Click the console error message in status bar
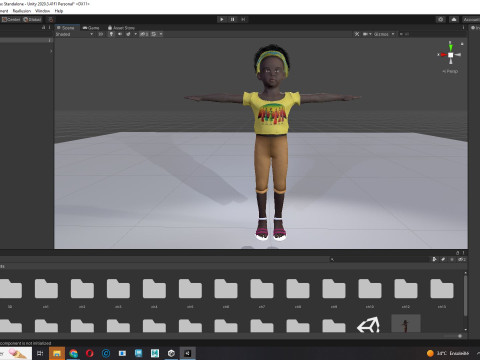Image resolution: width=480 pixels, height=360 pixels. coord(26,343)
